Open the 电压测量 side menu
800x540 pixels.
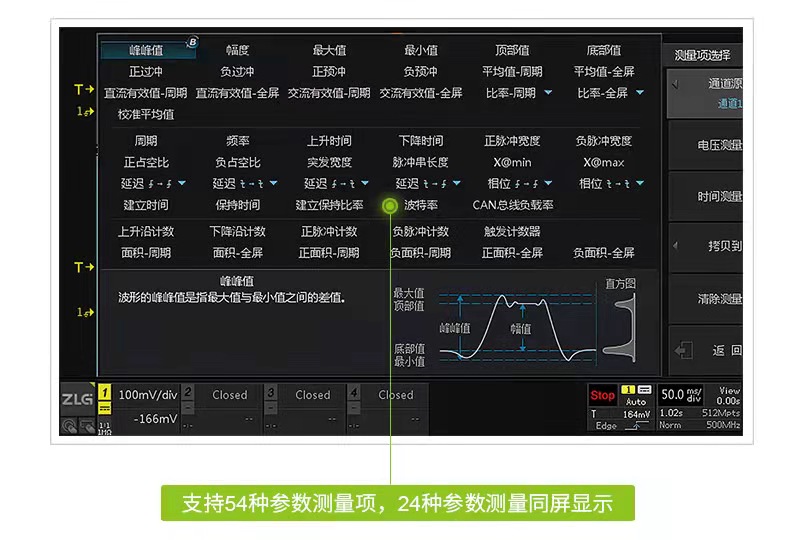[x=706, y=145]
